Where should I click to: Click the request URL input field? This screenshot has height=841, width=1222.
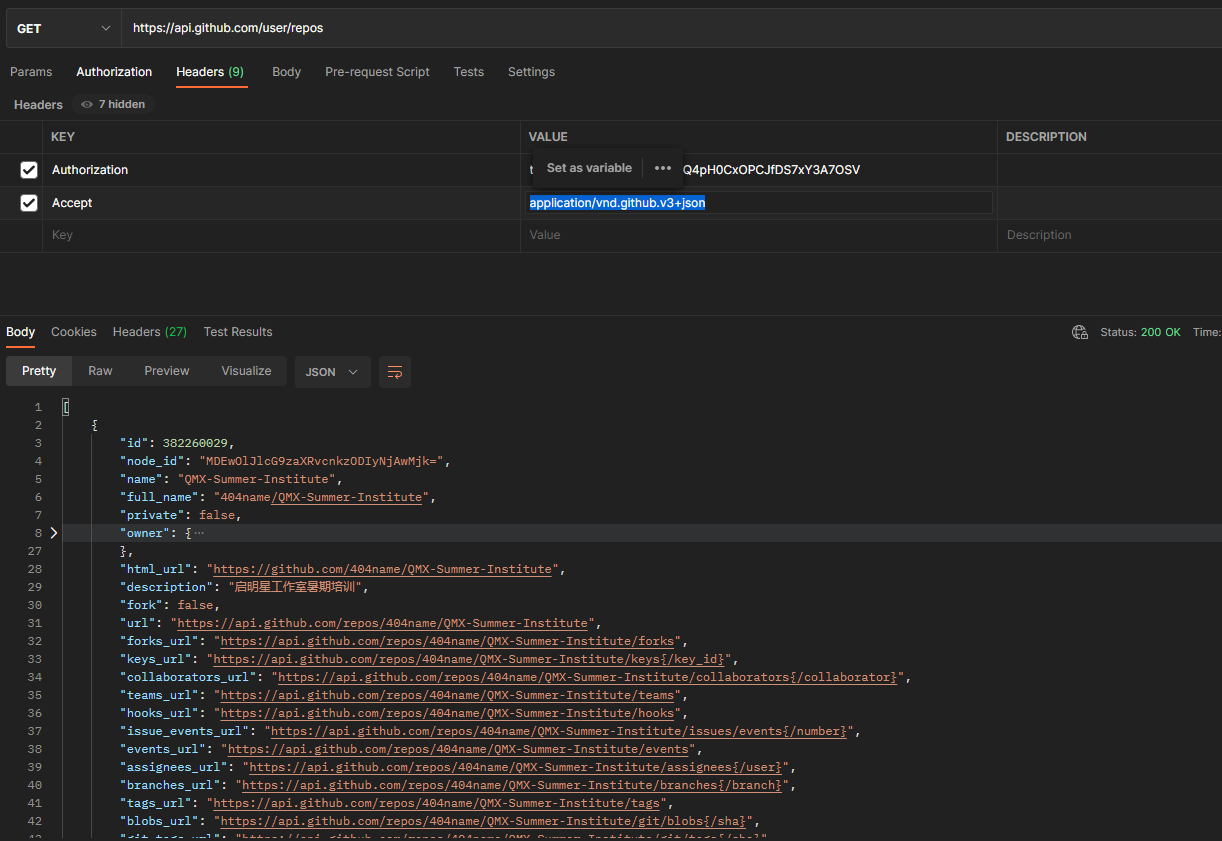pyautogui.click(x=671, y=28)
